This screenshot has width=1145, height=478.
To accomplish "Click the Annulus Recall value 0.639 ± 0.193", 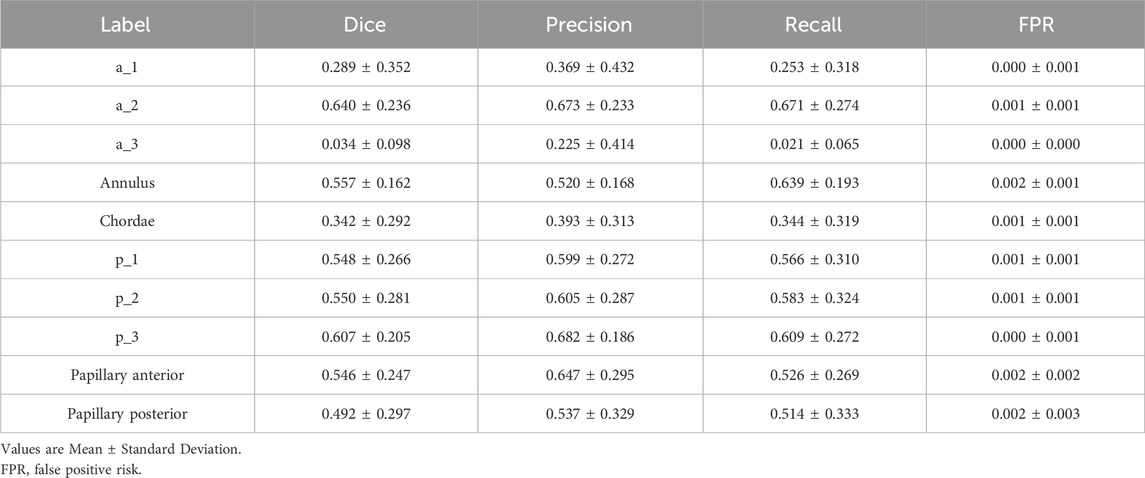I will point(815,183).
